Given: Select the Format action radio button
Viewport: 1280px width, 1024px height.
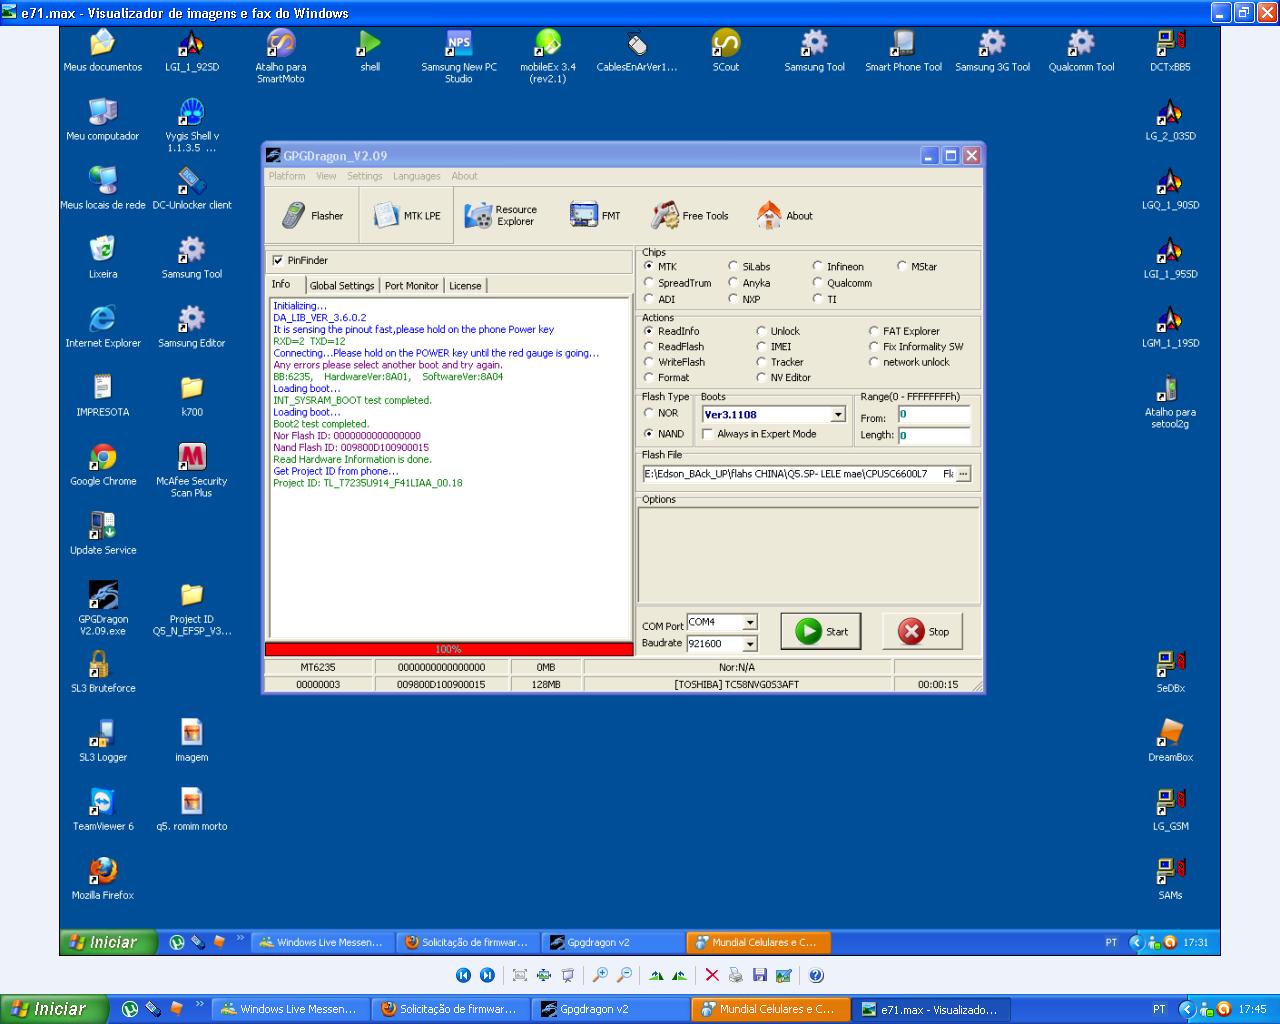Looking at the screenshot, I should (649, 378).
